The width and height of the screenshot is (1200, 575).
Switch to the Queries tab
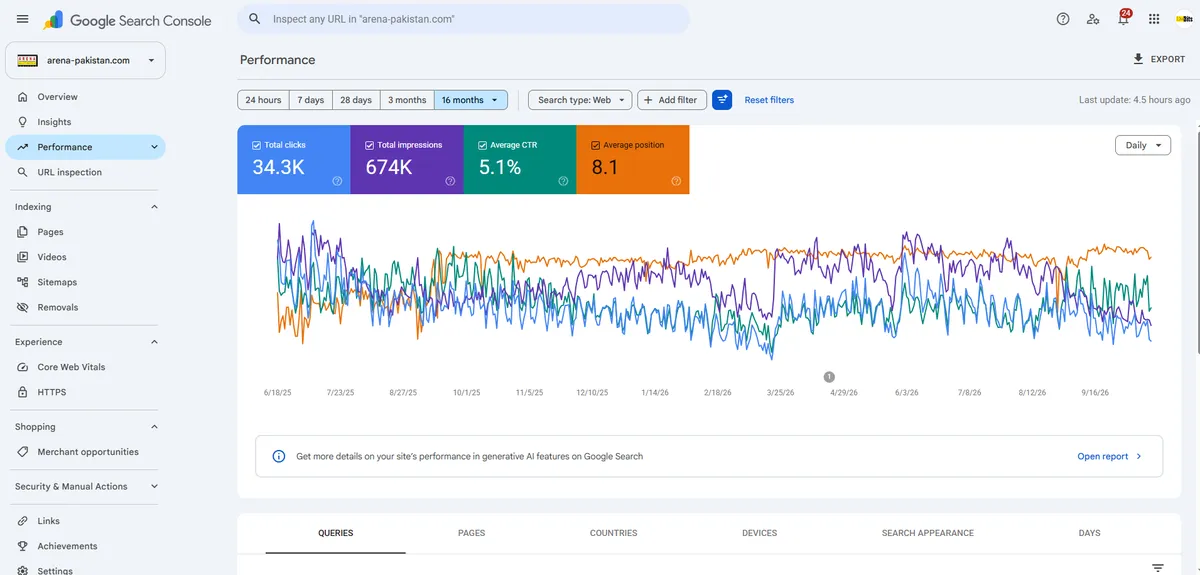336,533
